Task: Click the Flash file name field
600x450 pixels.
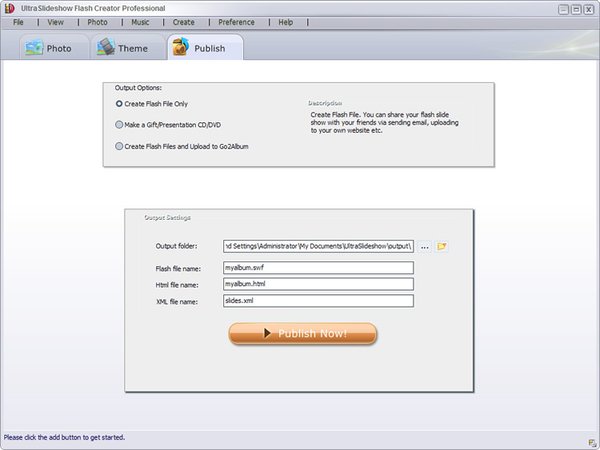Action: 318,267
